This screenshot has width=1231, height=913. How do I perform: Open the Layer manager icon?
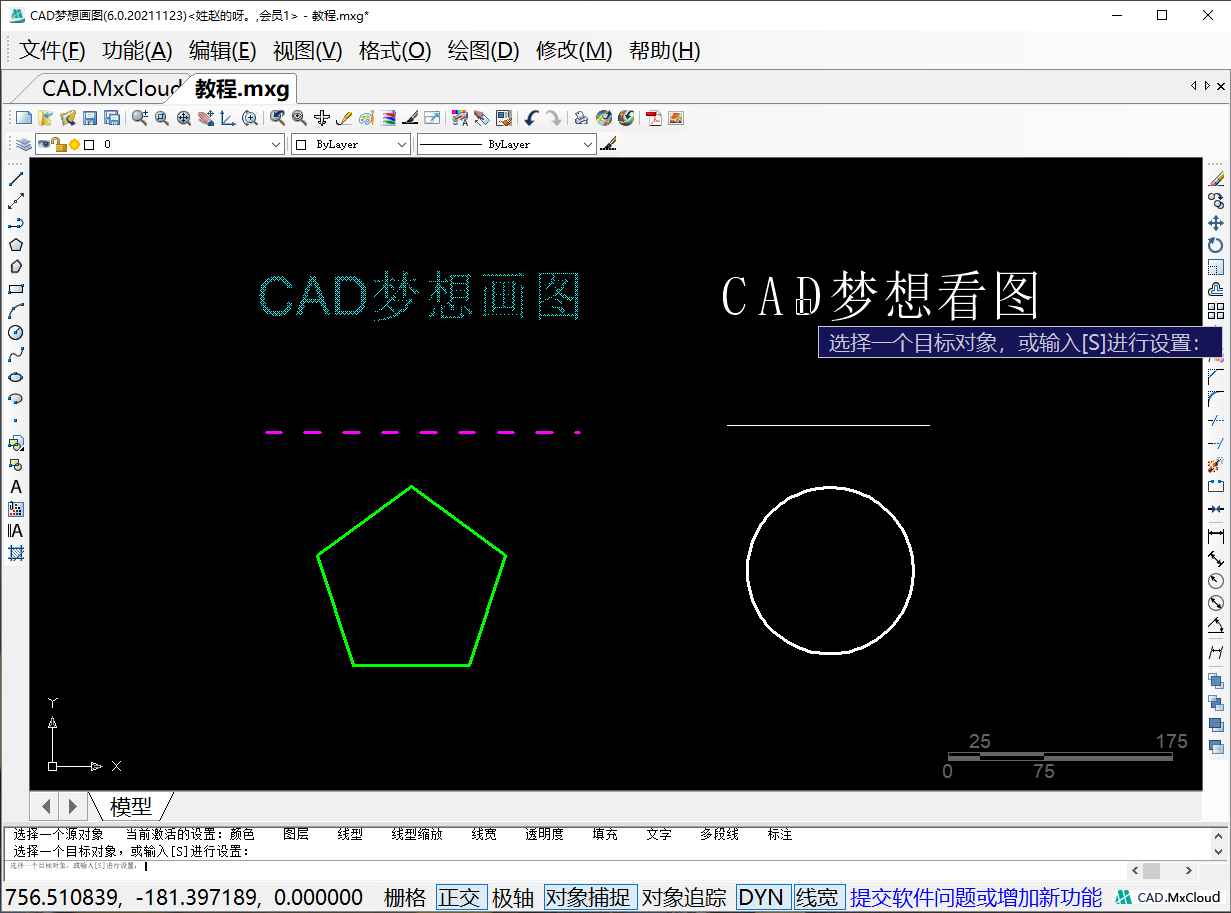point(23,145)
